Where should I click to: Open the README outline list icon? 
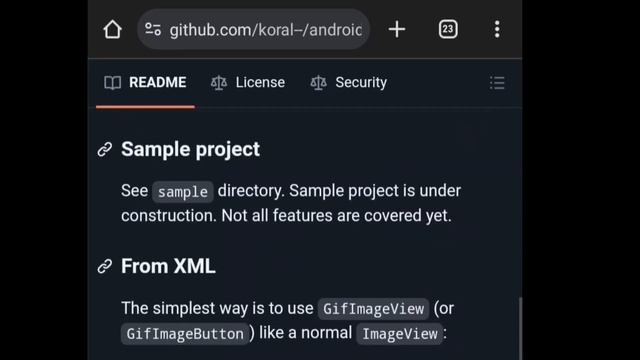497,83
